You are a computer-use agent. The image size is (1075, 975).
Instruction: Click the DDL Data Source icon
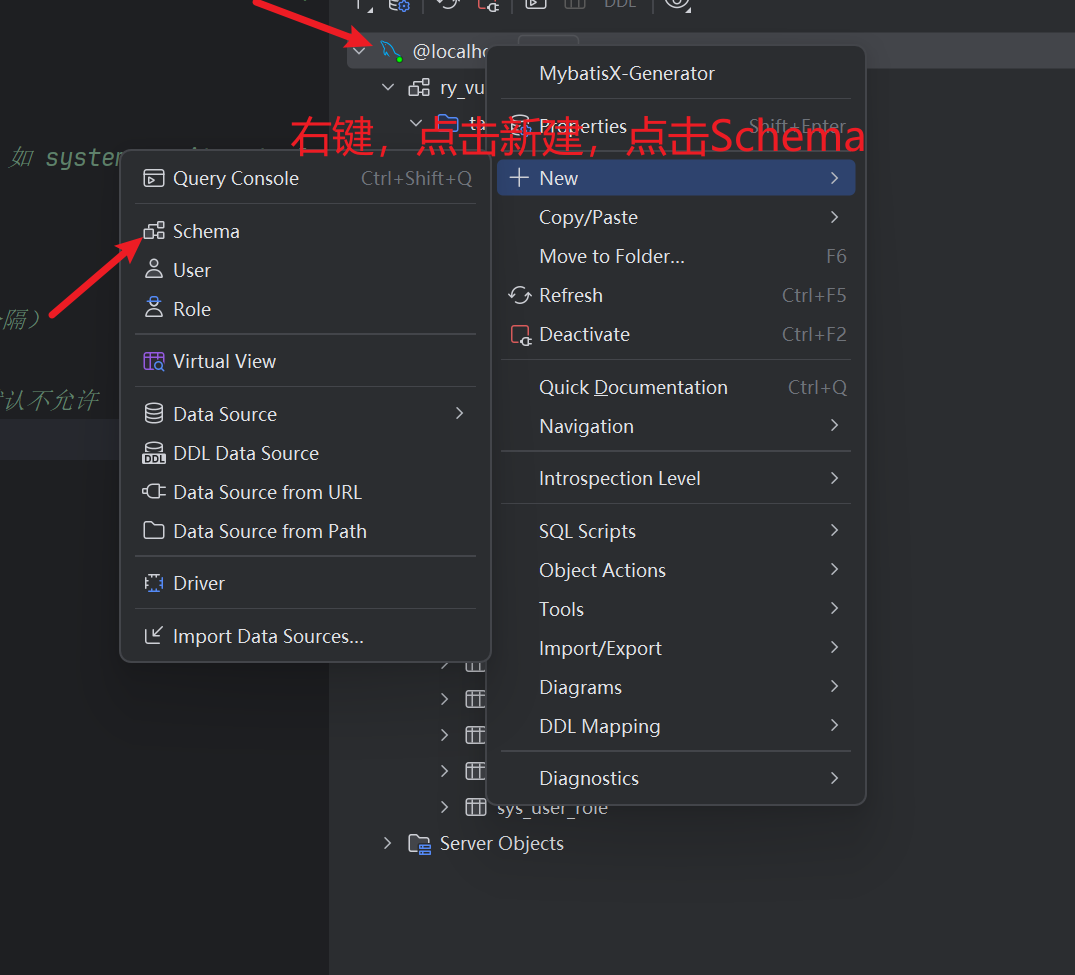[x=154, y=453]
